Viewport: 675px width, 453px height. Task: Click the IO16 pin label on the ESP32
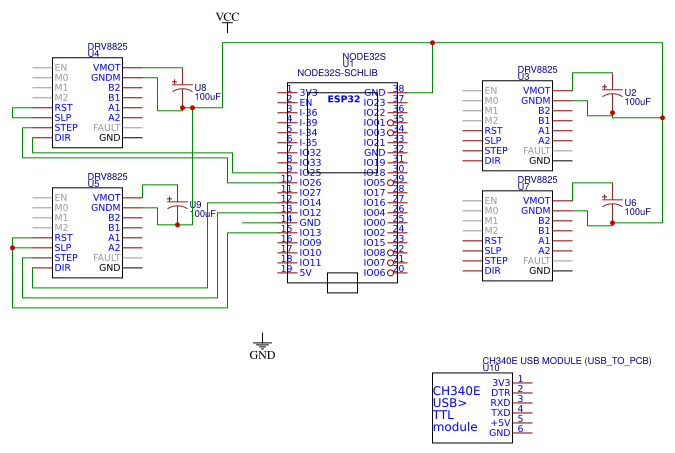tap(374, 203)
